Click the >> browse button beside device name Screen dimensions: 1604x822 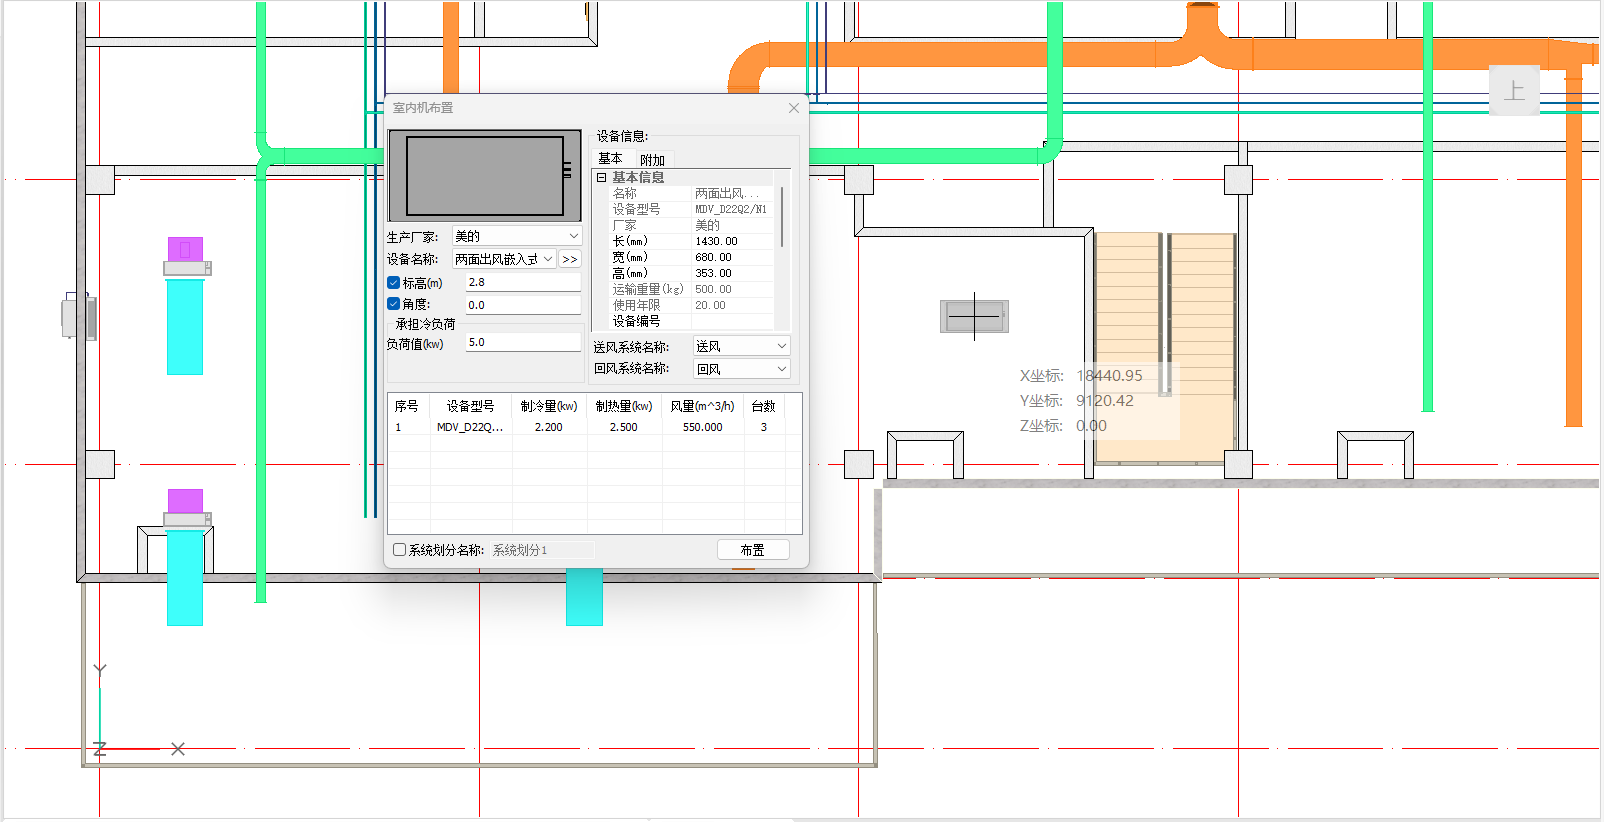coord(570,259)
